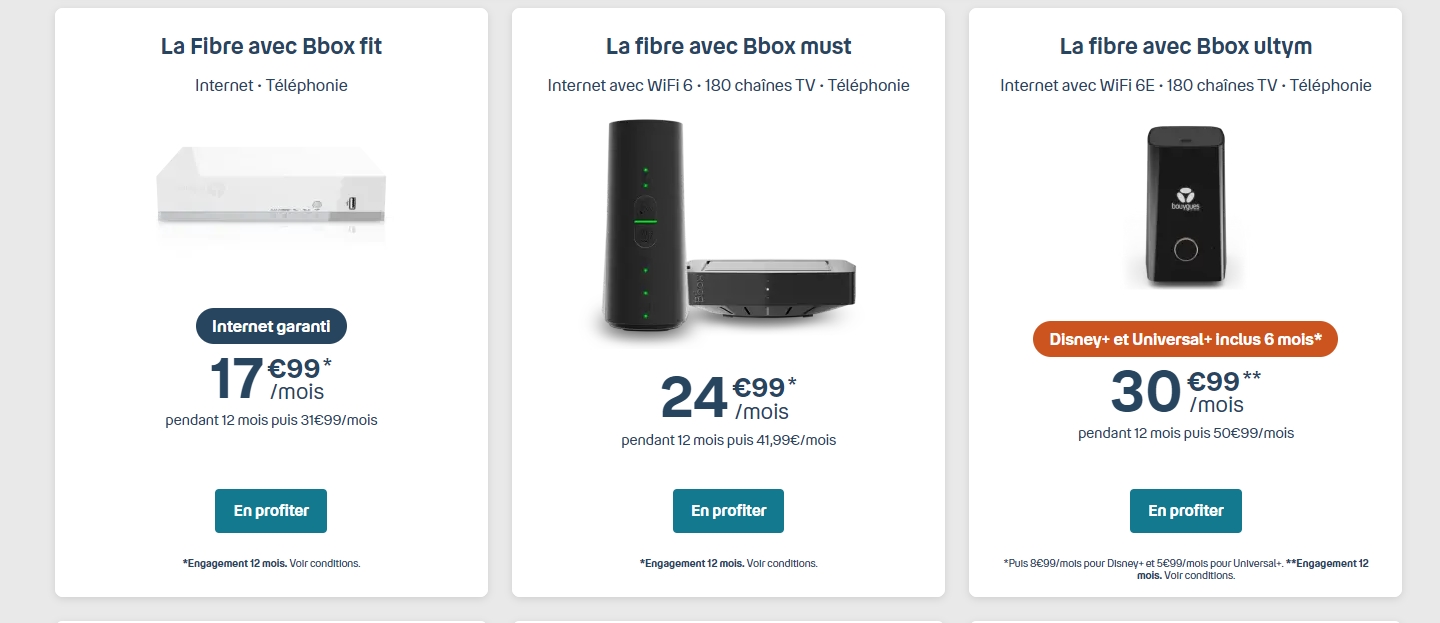Click the 30€99 per month price
Viewport: 1440px width, 623px height.
(1185, 391)
